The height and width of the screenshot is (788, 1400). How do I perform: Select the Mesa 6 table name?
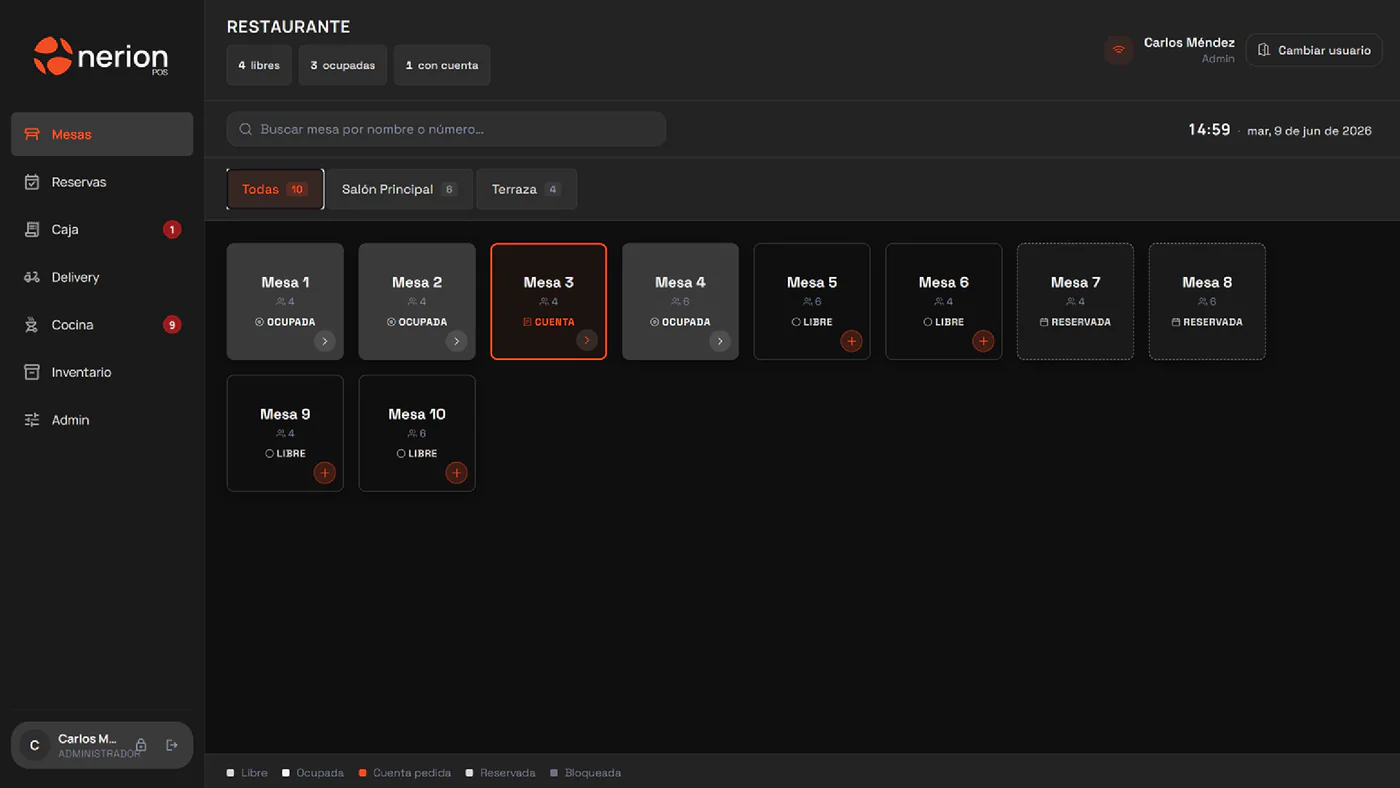pos(944,282)
